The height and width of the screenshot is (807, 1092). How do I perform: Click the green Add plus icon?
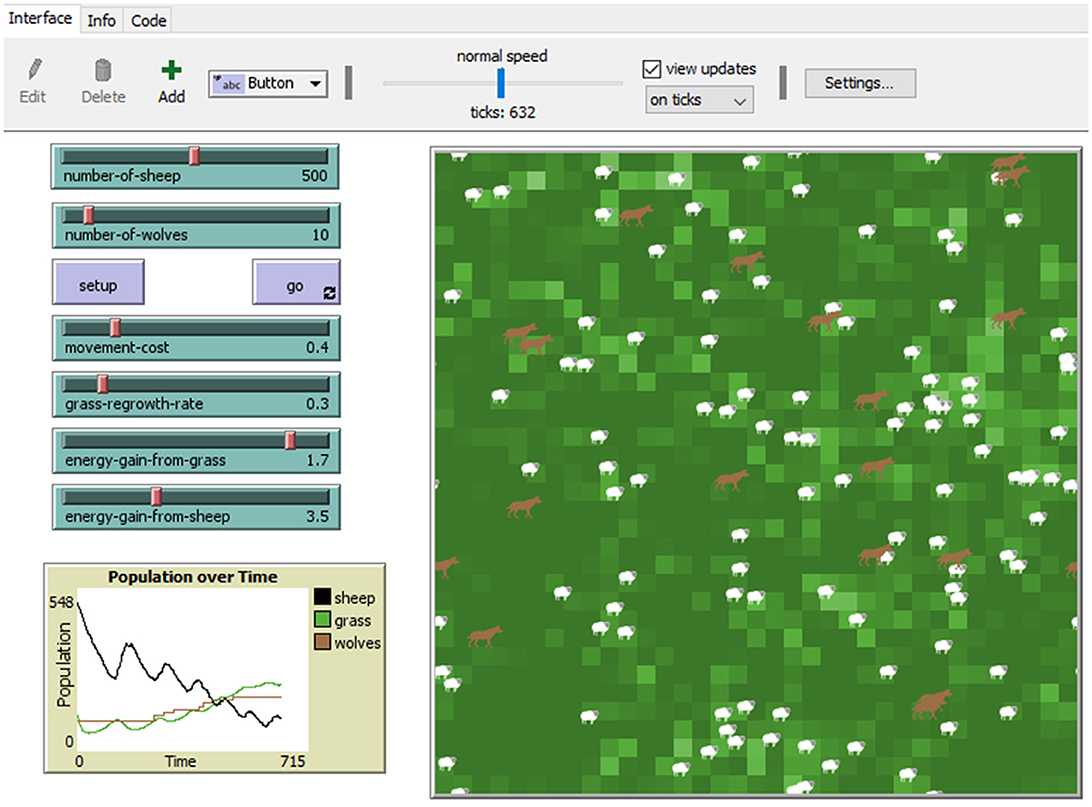pyautogui.click(x=172, y=71)
